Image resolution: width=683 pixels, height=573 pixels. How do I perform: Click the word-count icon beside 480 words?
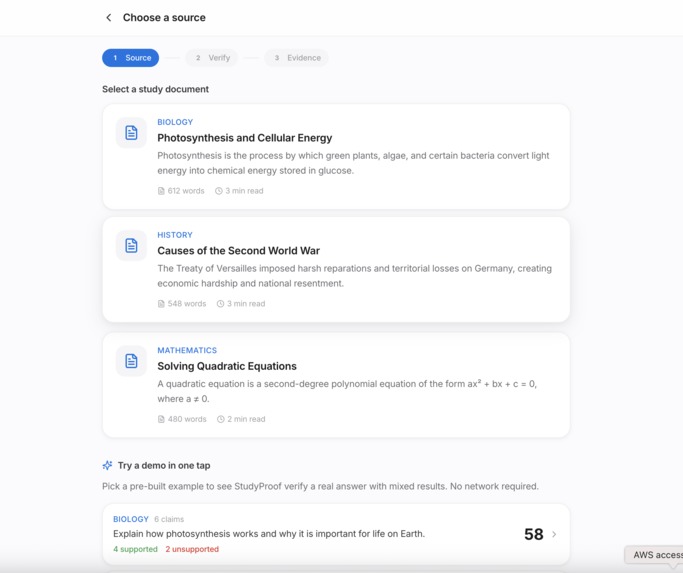point(161,419)
